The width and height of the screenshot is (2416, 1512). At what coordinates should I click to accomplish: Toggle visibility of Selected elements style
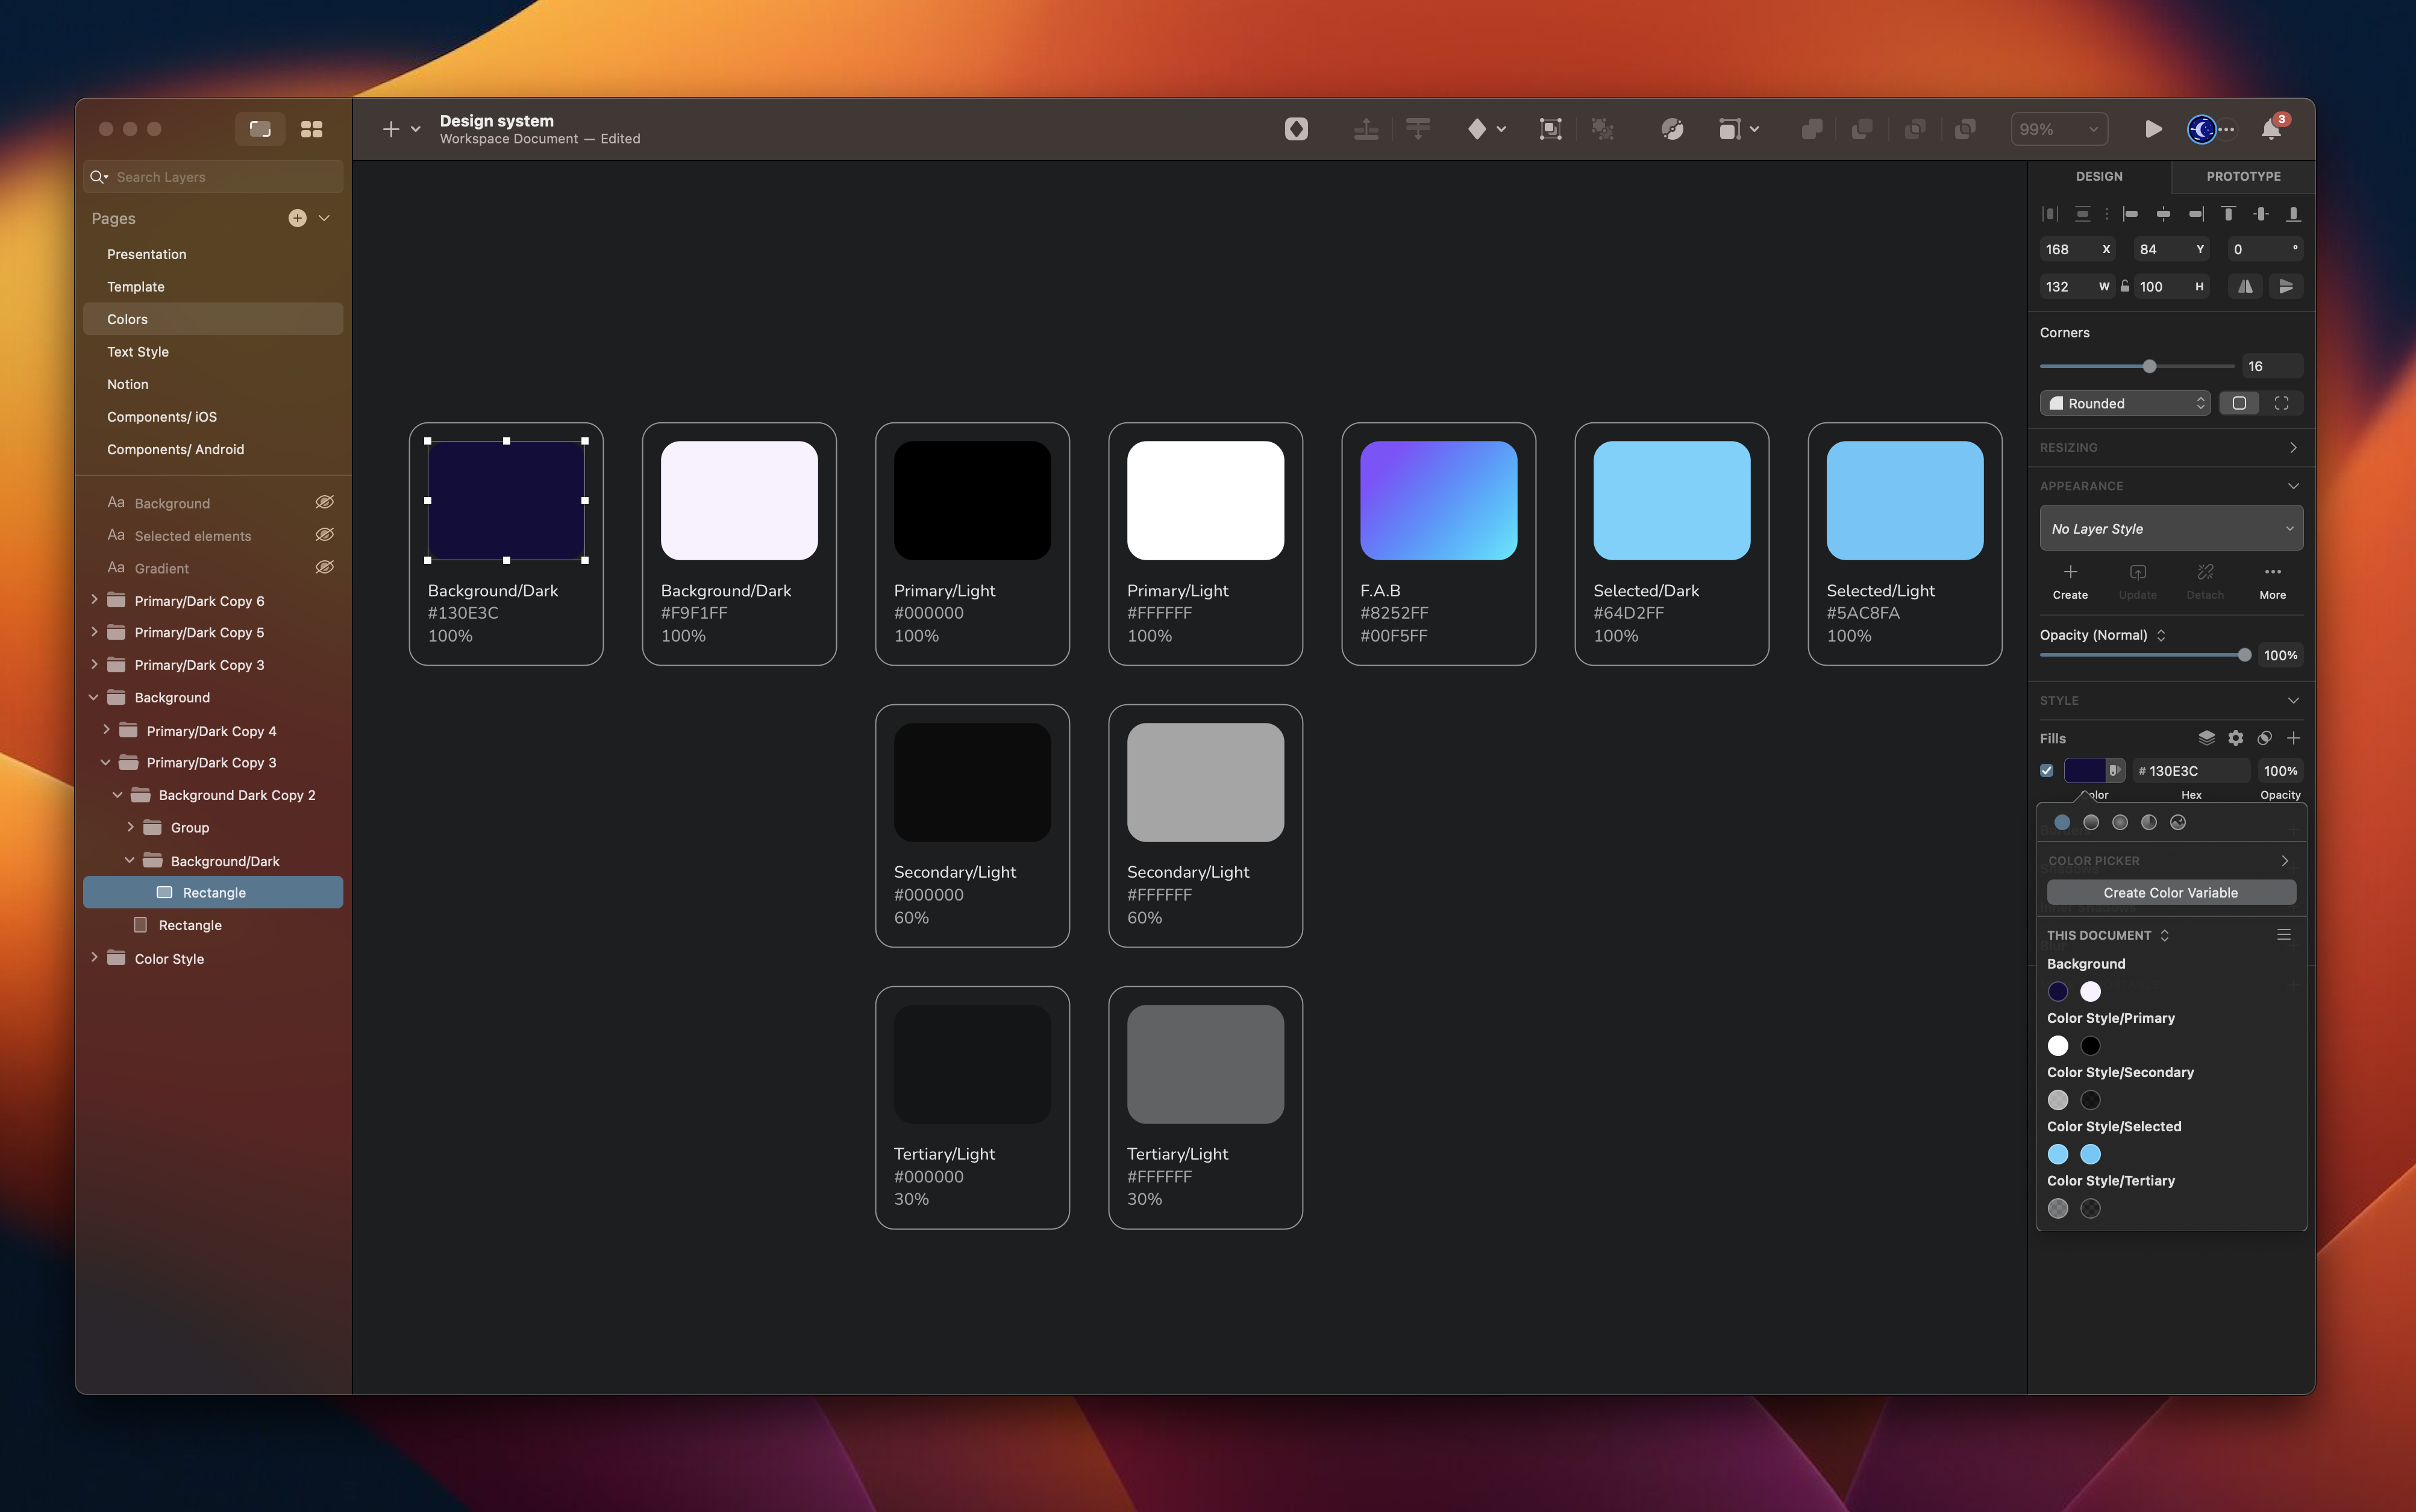[325, 534]
